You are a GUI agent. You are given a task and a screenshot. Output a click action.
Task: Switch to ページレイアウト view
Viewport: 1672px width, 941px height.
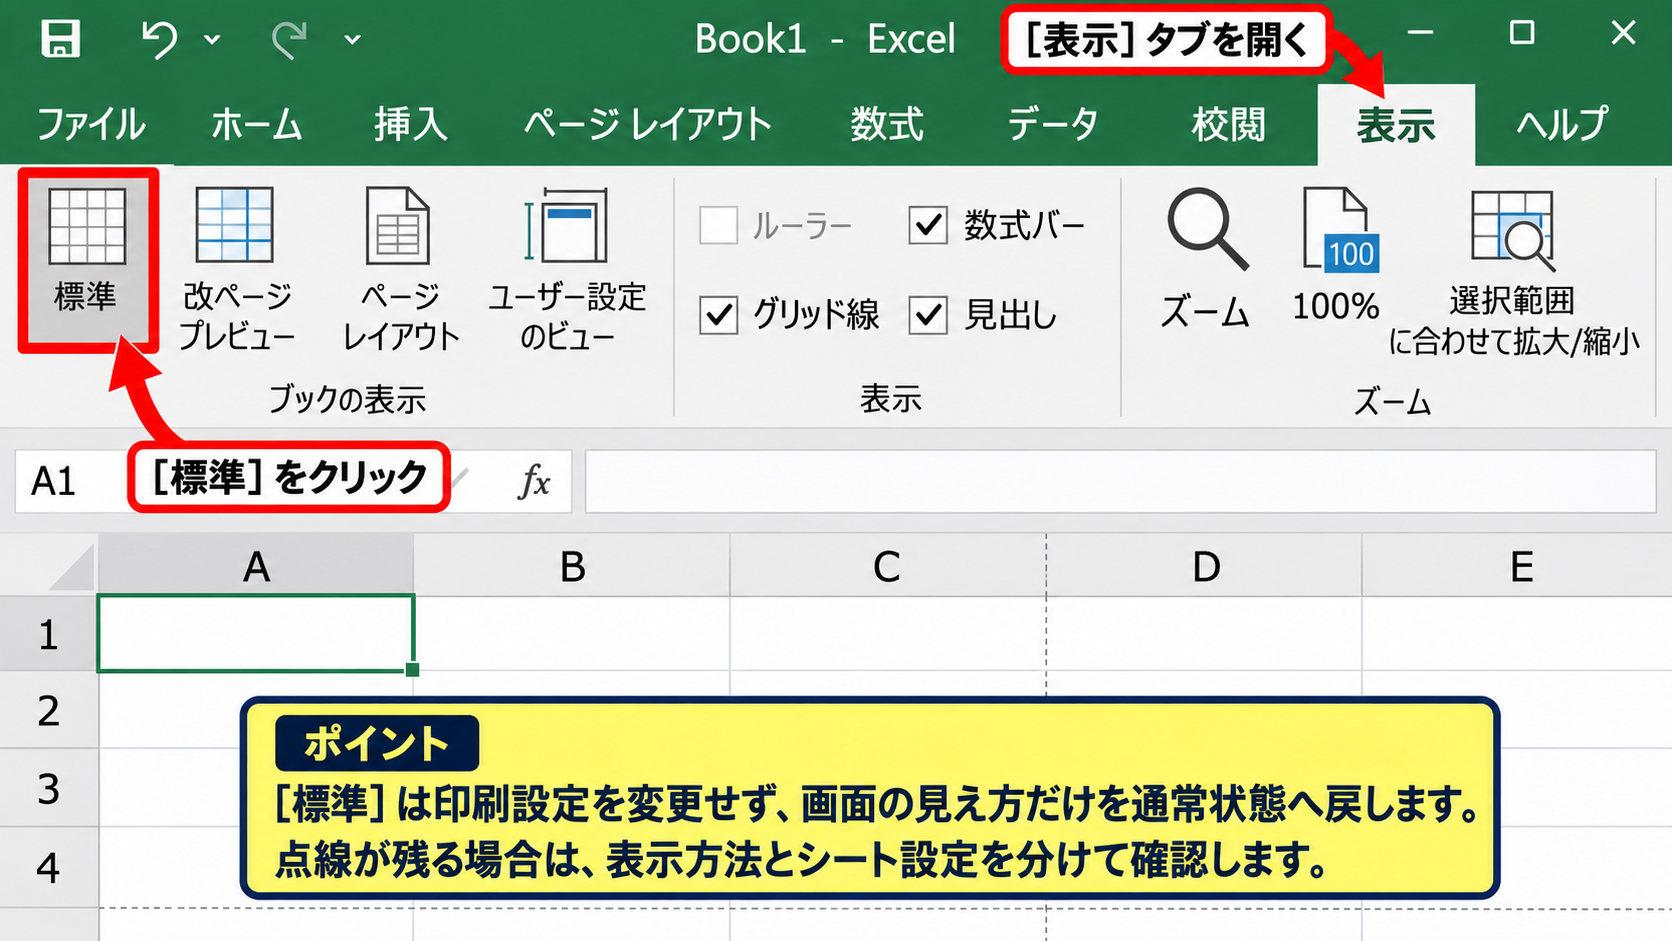400,268
